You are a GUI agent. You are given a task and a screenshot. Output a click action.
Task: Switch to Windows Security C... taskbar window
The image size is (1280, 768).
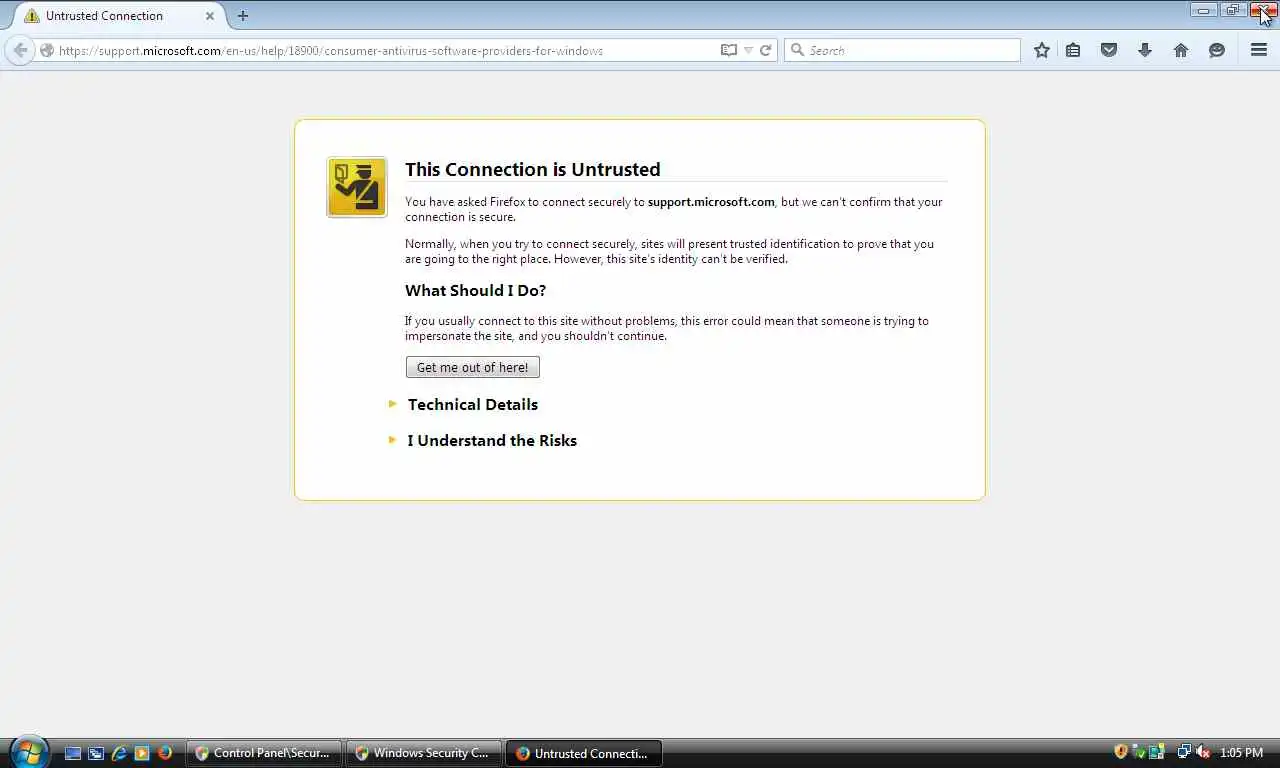pyautogui.click(x=423, y=753)
